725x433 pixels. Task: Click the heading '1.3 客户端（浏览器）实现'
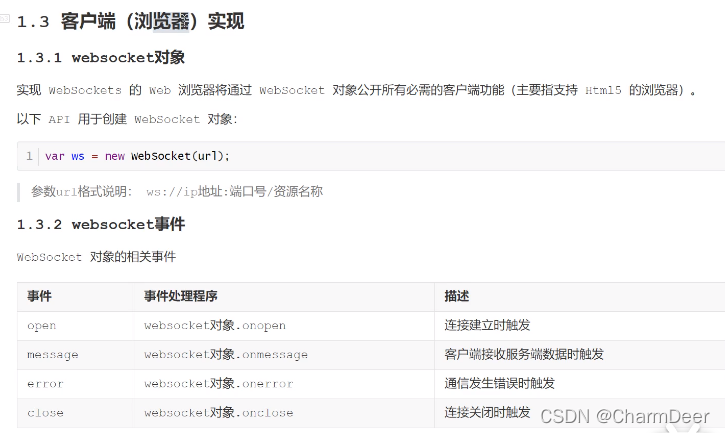pyautogui.click(x=130, y=21)
